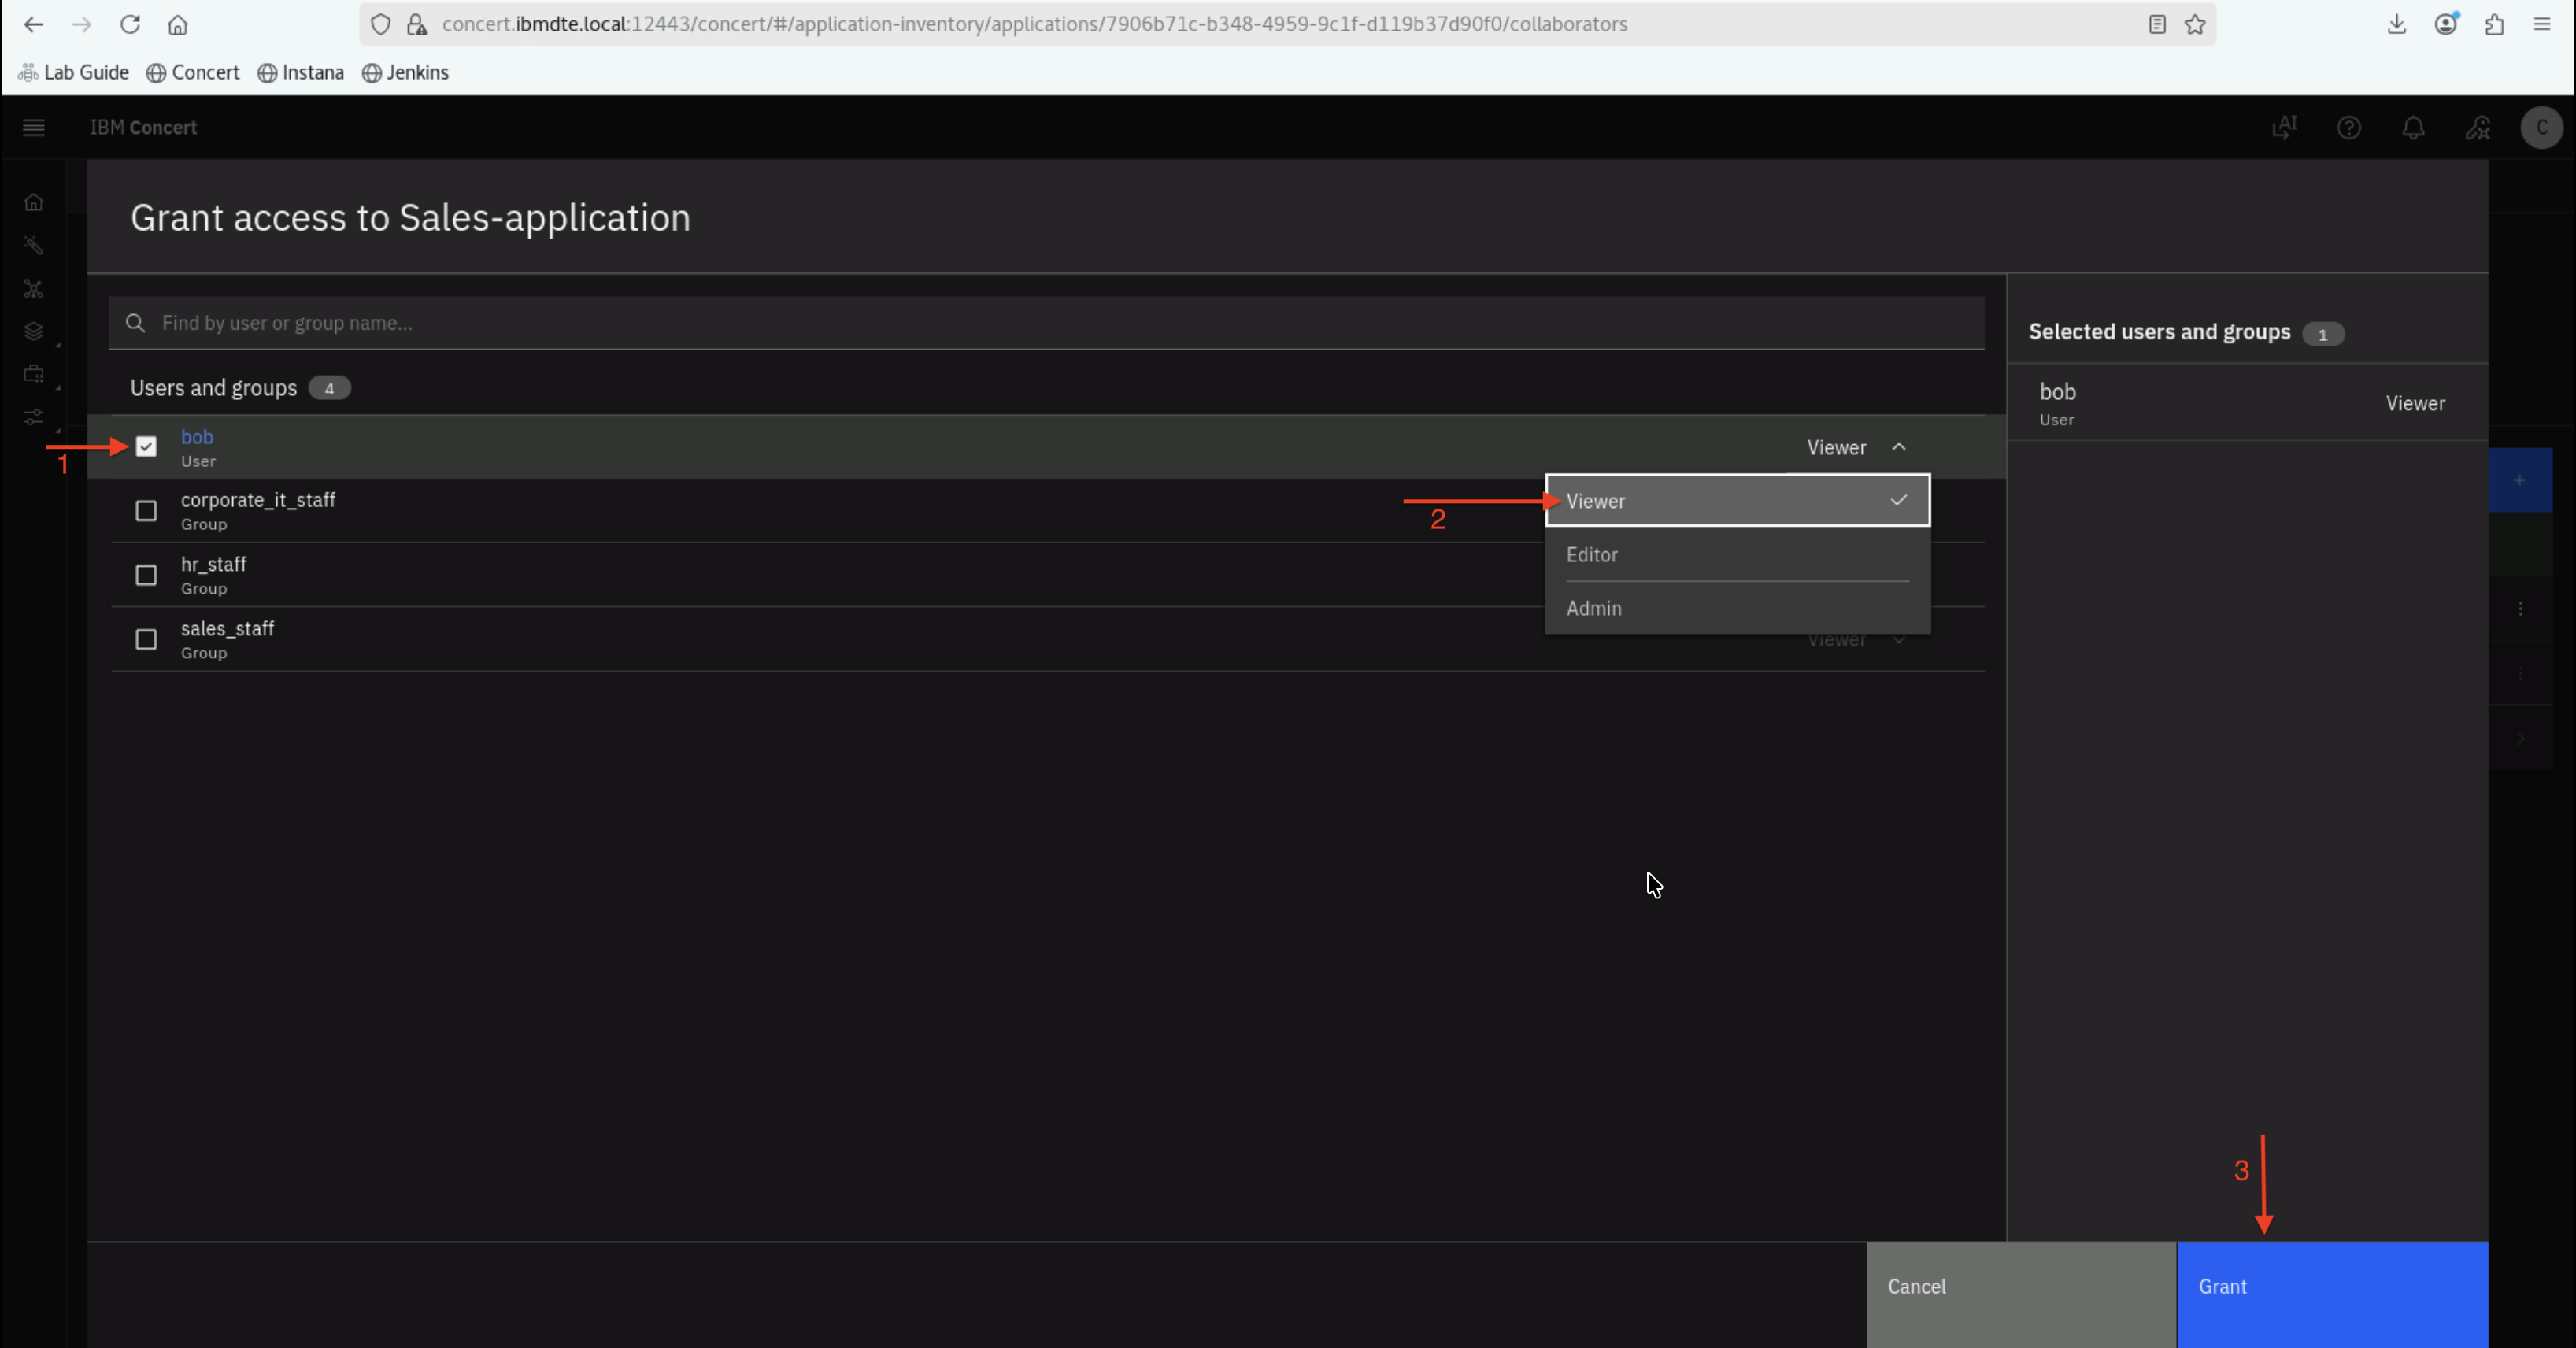
Task: Select the Viewer role option
Action: pyautogui.click(x=1737, y=501)
